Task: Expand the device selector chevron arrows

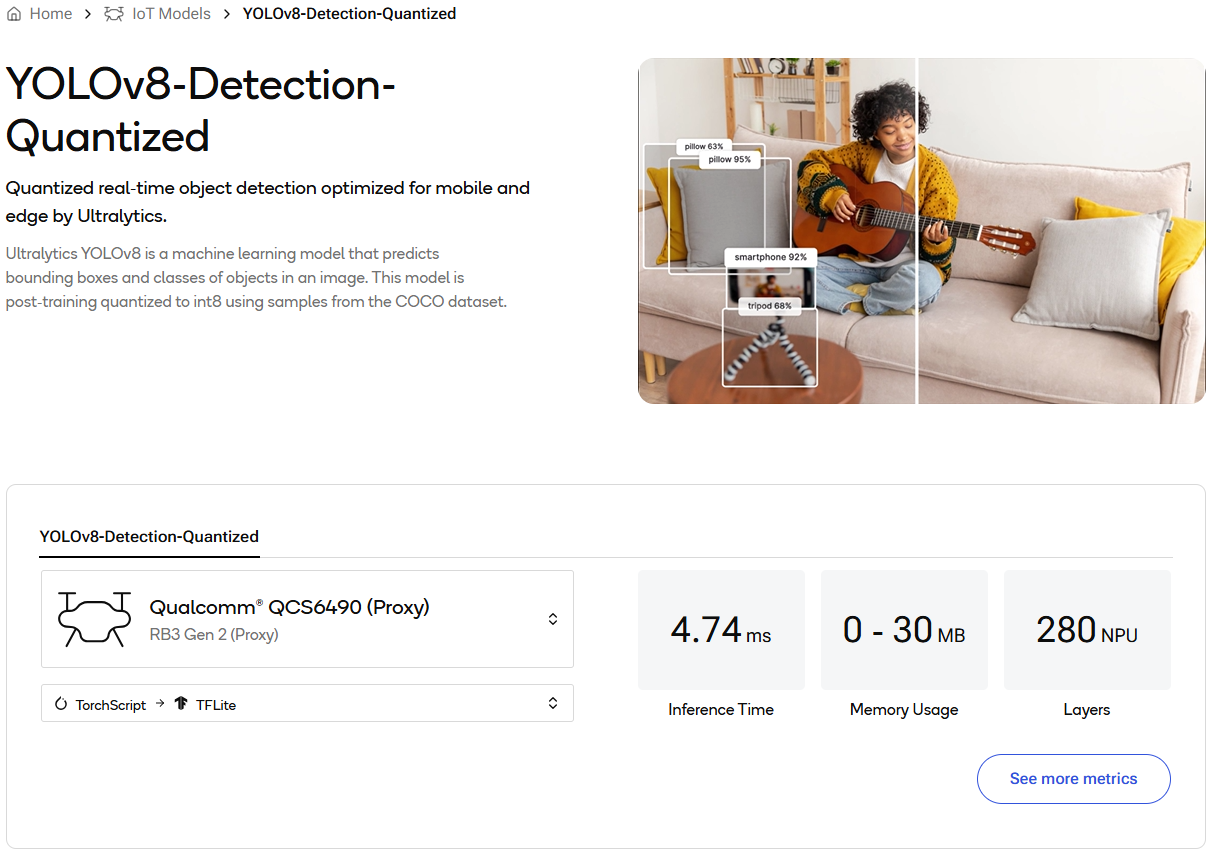Action: click(x=553, y=619)
